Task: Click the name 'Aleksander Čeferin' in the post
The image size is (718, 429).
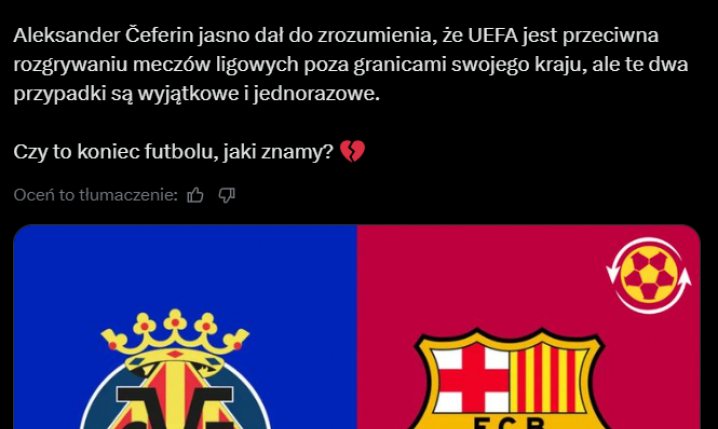Action: point(103,35)
